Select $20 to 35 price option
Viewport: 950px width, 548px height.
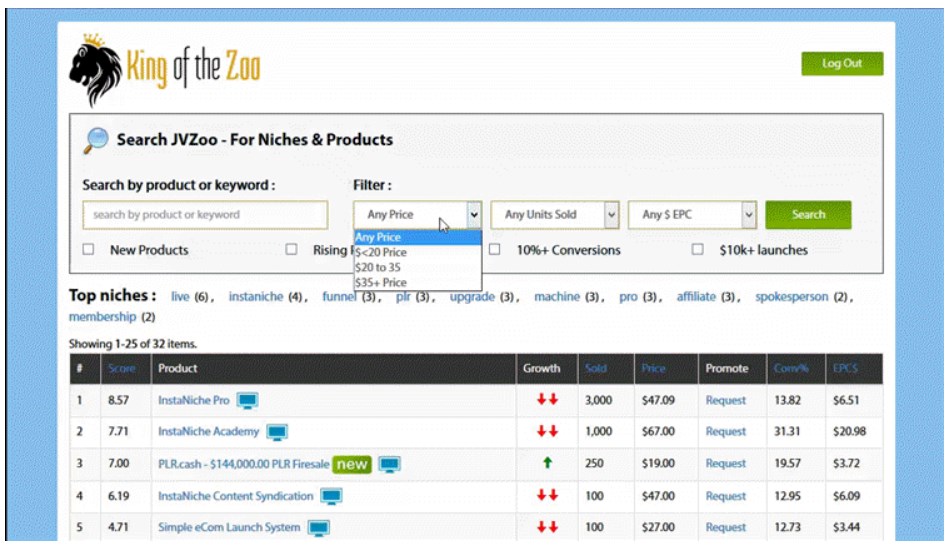[417, 267]
